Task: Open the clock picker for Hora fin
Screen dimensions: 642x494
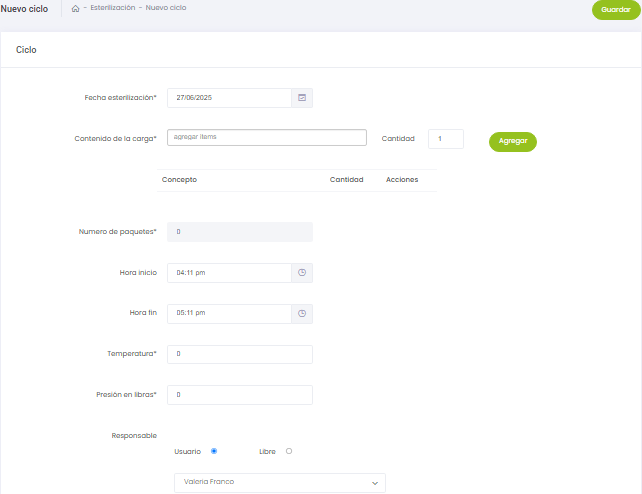Action: tap(302, 314)
